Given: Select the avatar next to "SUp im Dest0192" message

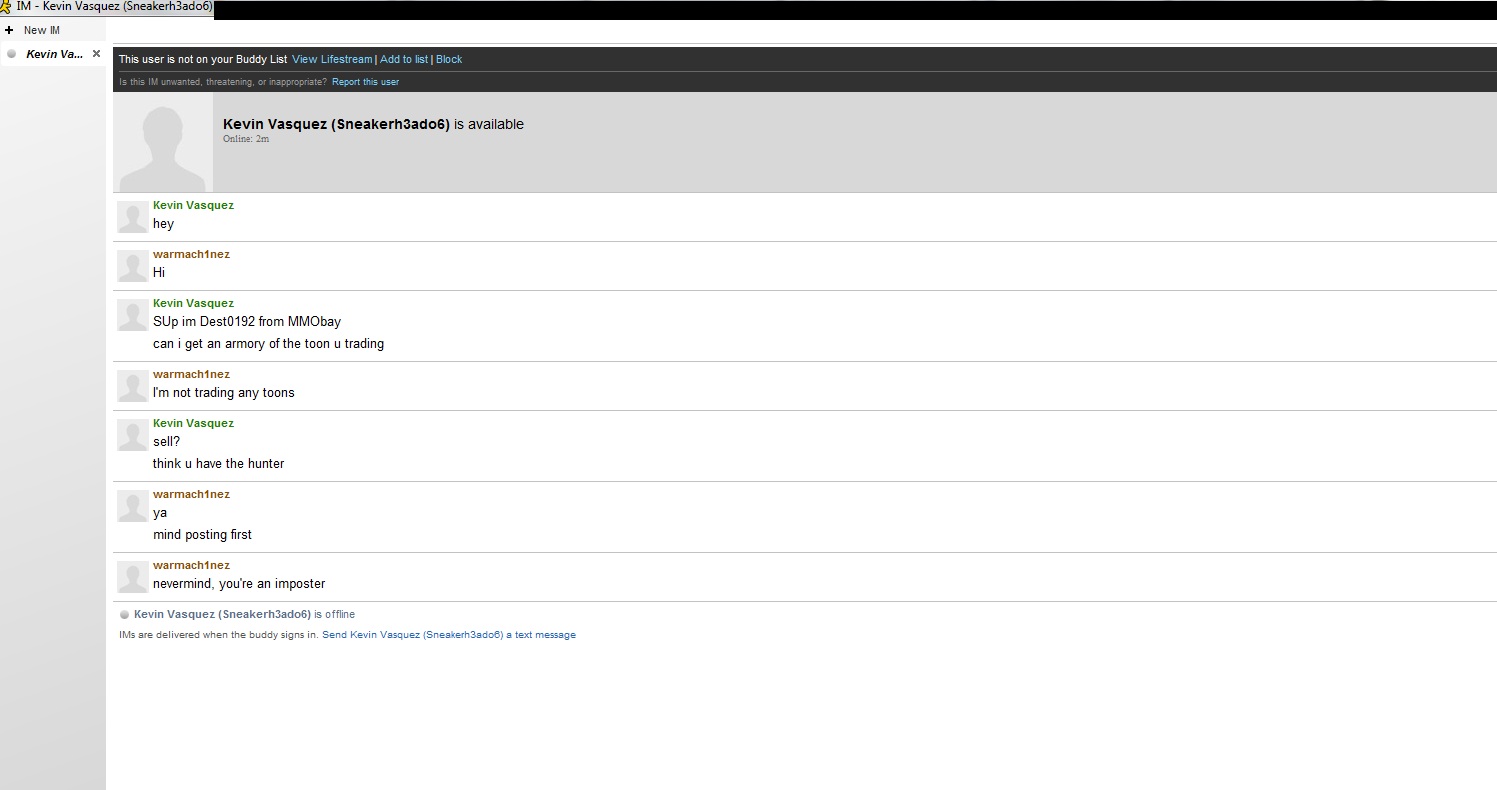Looking at the screenshot, I should pyautogui.click(x=133, y=315).
